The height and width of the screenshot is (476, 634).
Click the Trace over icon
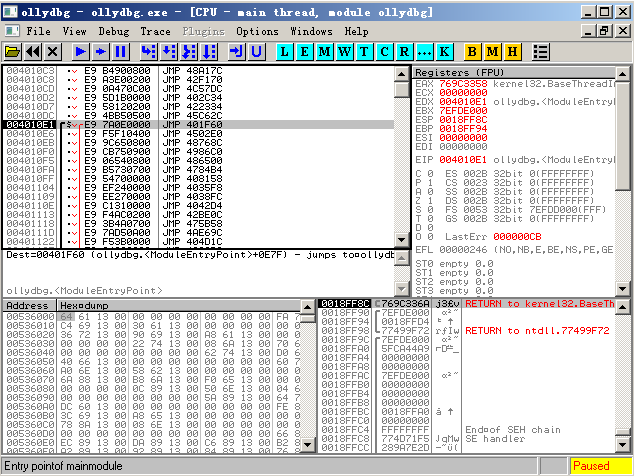209,52
